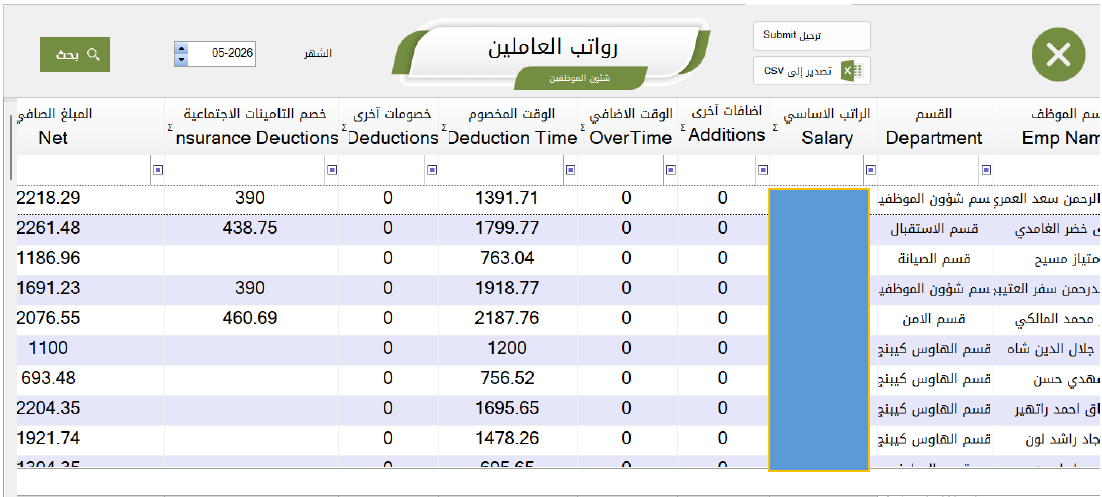Increase month with the up spinner arrow
Viewport: 1102px width, 497px height.
point(181,49)
